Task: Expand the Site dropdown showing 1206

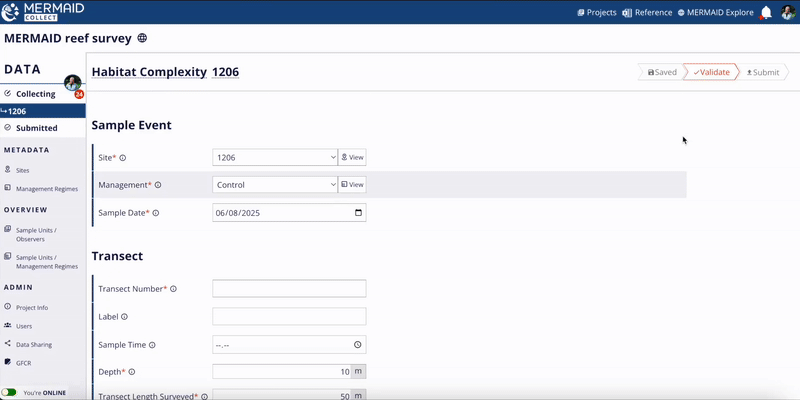Action: 275,158
